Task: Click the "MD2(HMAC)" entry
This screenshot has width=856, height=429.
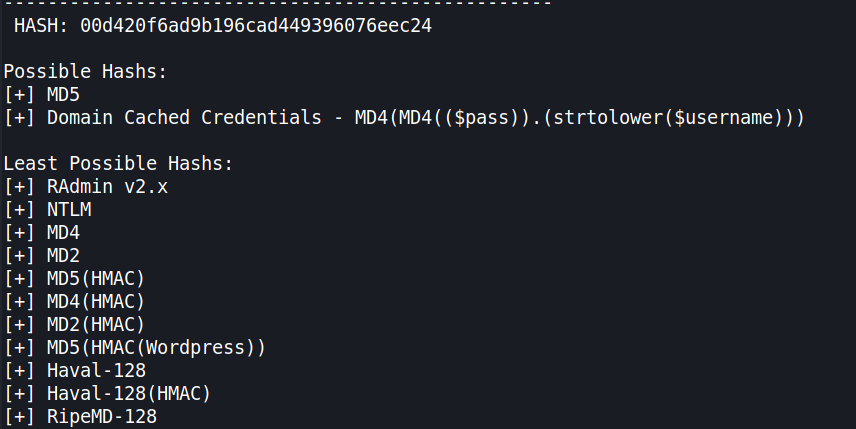Action: point(95,324)
